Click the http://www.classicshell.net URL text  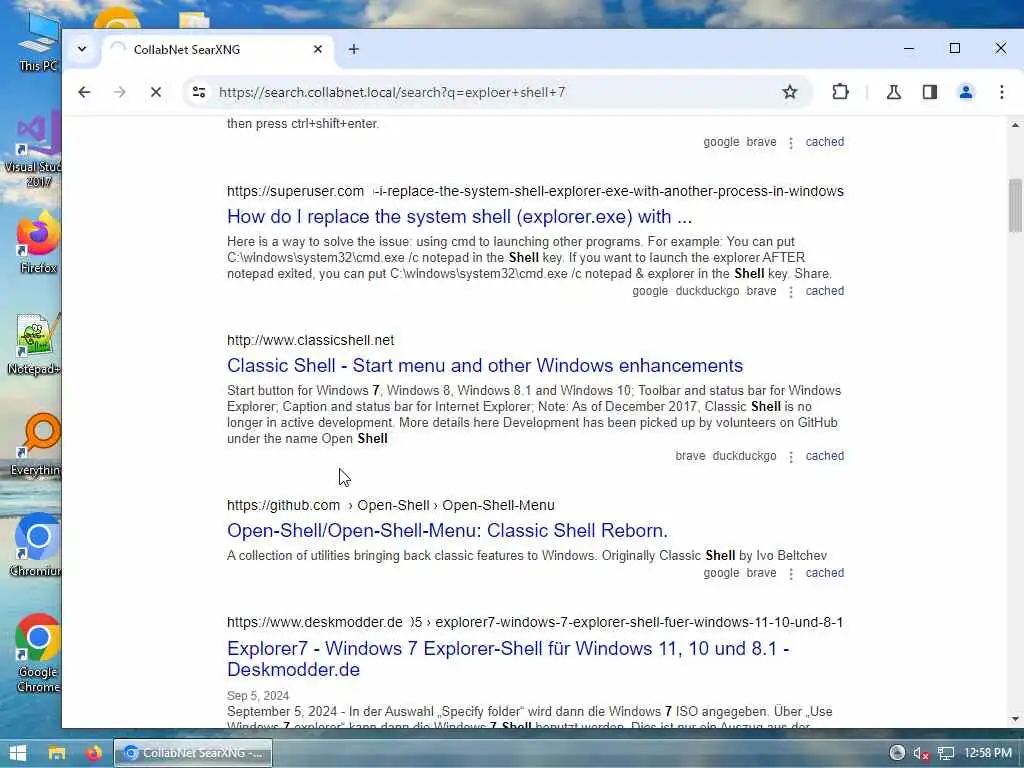[310, 340]
